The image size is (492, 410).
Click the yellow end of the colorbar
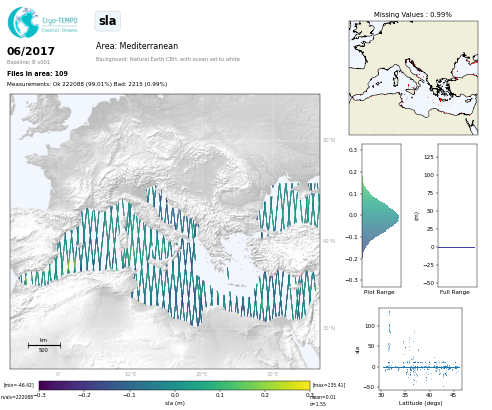305,386
